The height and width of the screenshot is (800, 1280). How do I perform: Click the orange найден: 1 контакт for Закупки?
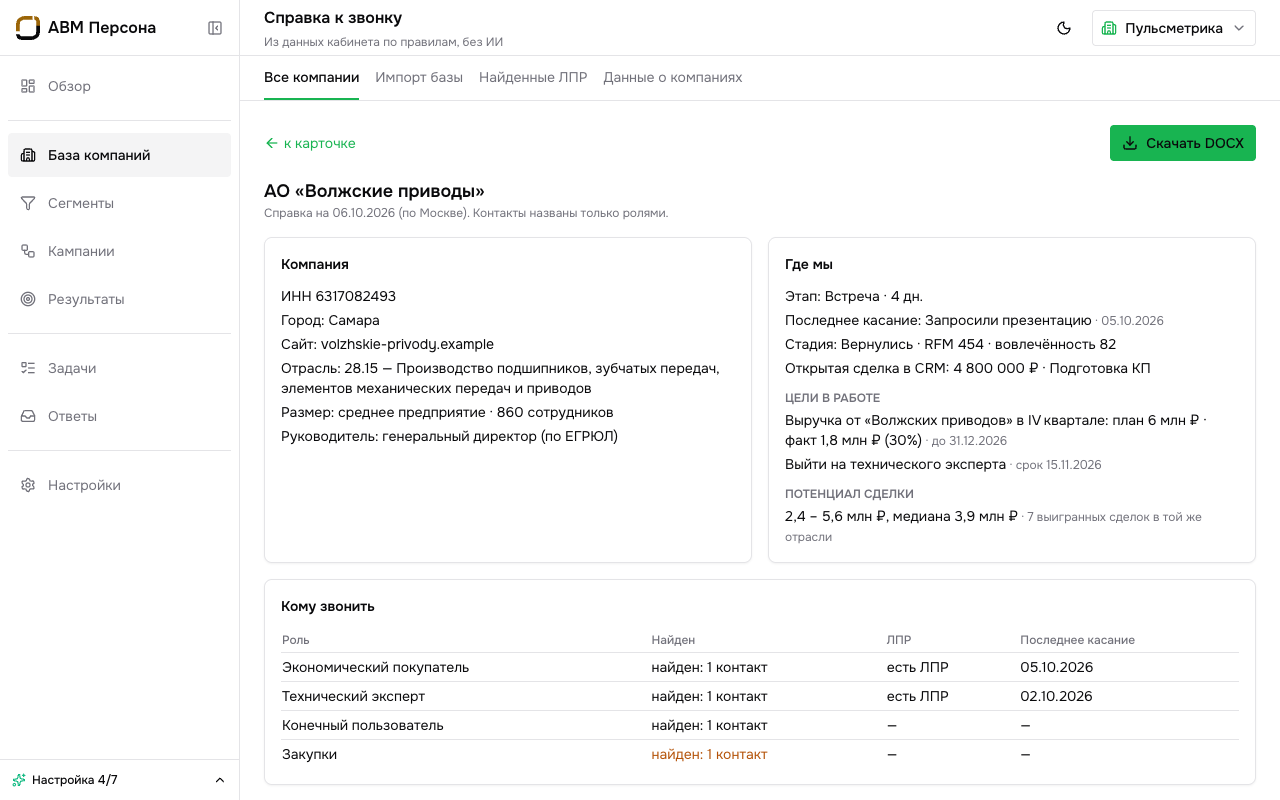tap(709, 754)
